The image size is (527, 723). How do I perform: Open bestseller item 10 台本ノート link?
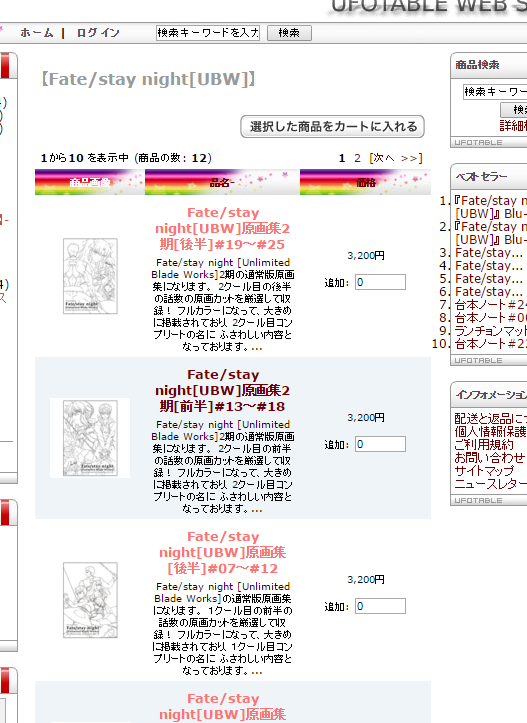click(491, 344)
